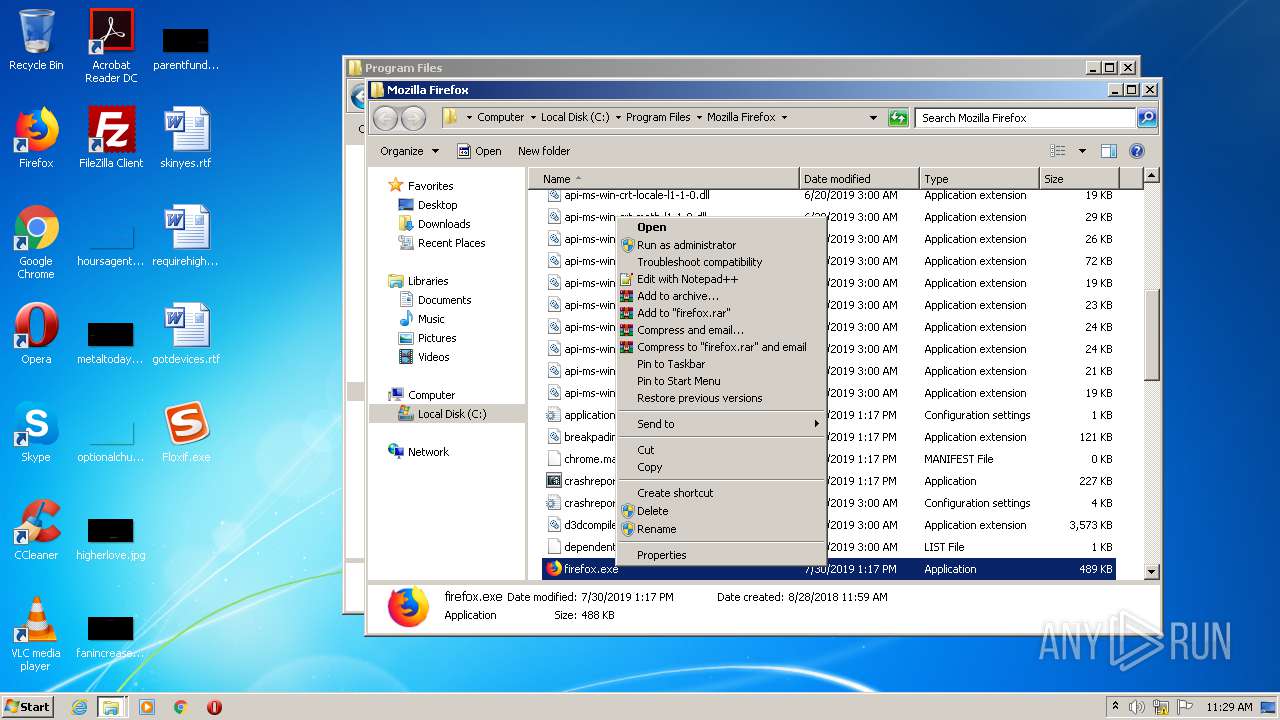Viewport: 1280px width, 720px height.
Task: Click the explorer Forward navigation button
Action: coord(413,118)
